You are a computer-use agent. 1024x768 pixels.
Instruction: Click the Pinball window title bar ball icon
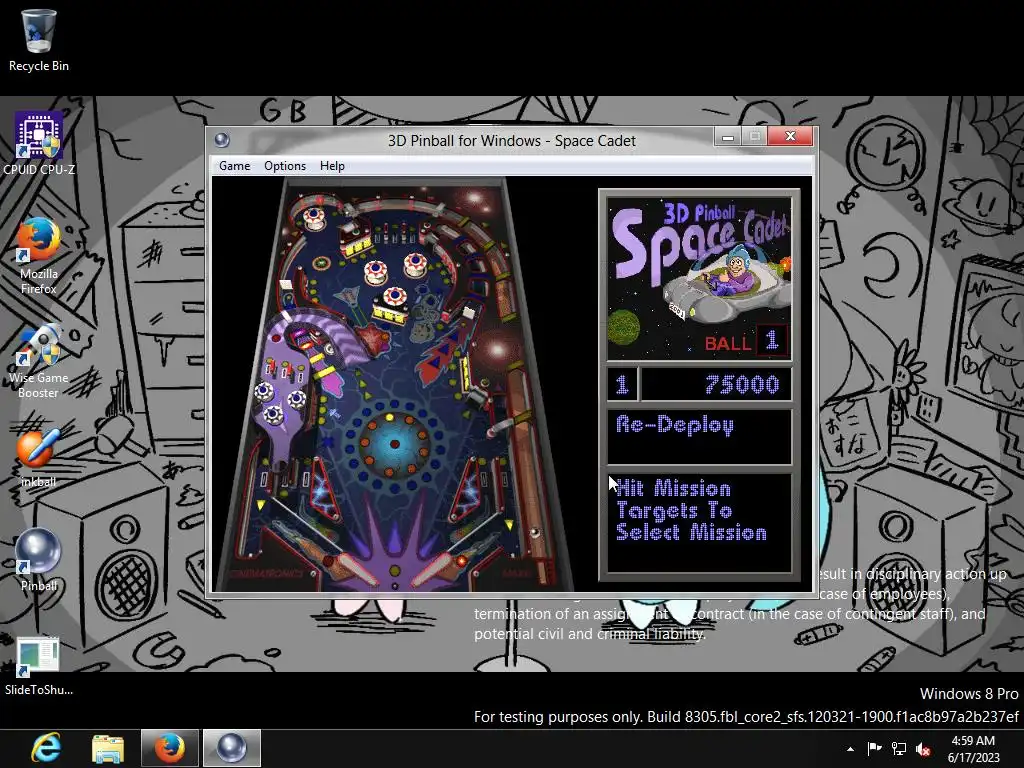point(222,140)
